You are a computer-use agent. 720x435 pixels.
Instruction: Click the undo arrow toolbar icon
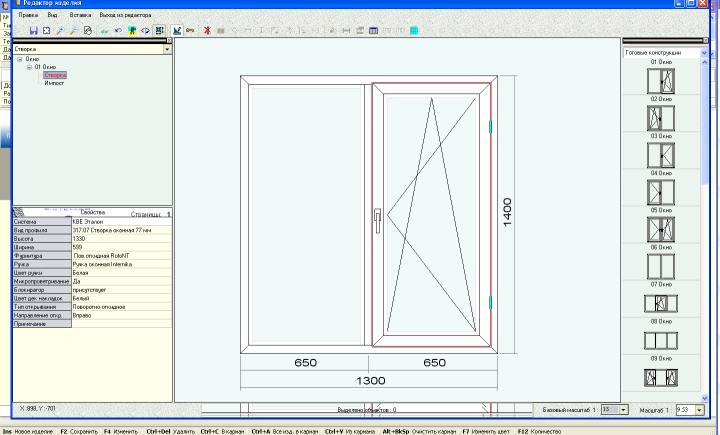click(118, 31)
